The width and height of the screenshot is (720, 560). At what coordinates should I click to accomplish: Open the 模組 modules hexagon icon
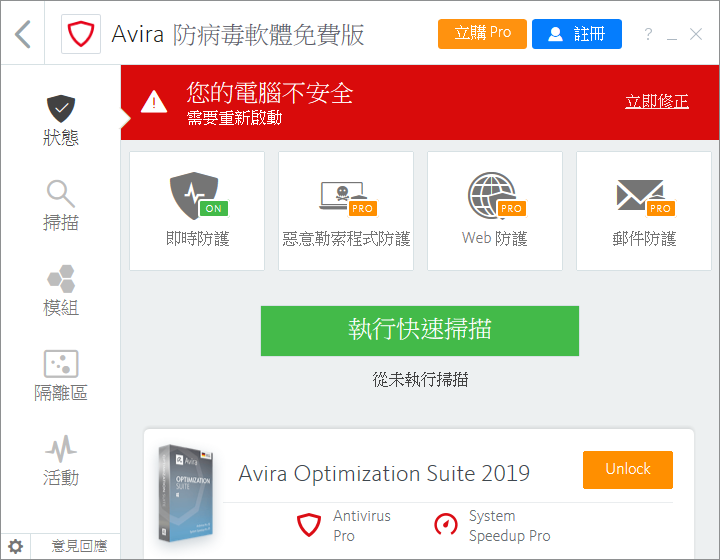[61, 279]
